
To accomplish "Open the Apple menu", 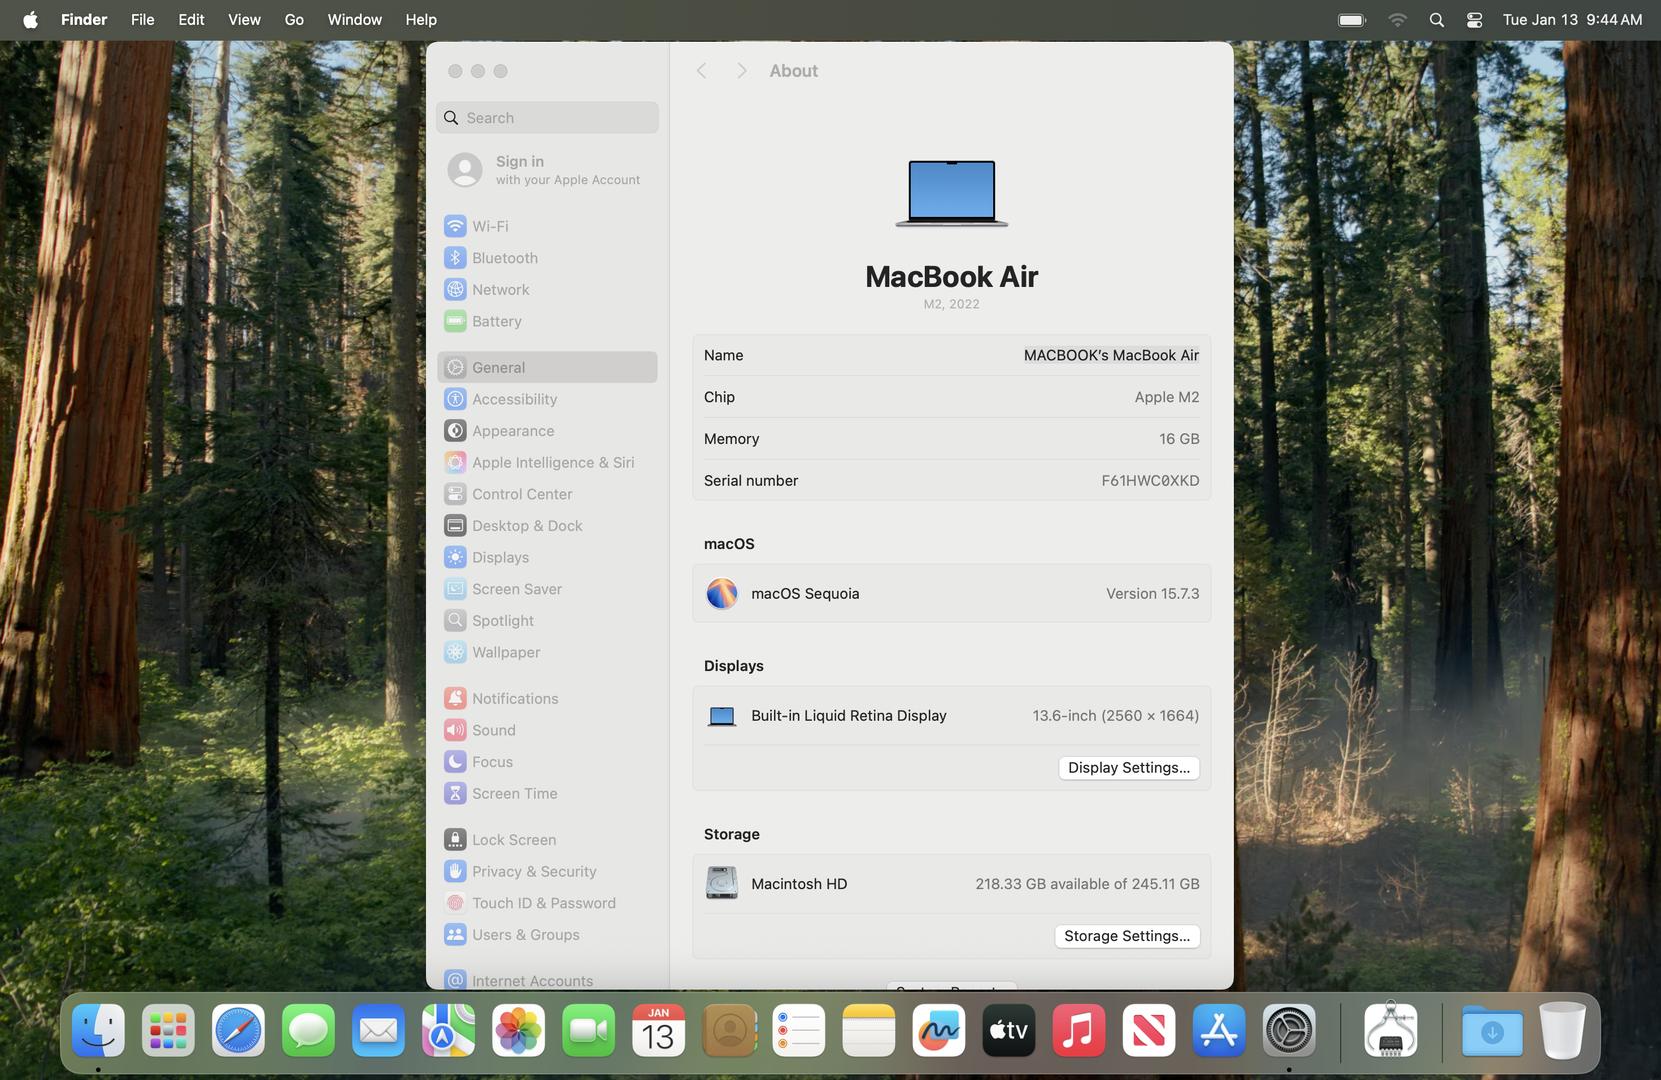I will (30, 20).
